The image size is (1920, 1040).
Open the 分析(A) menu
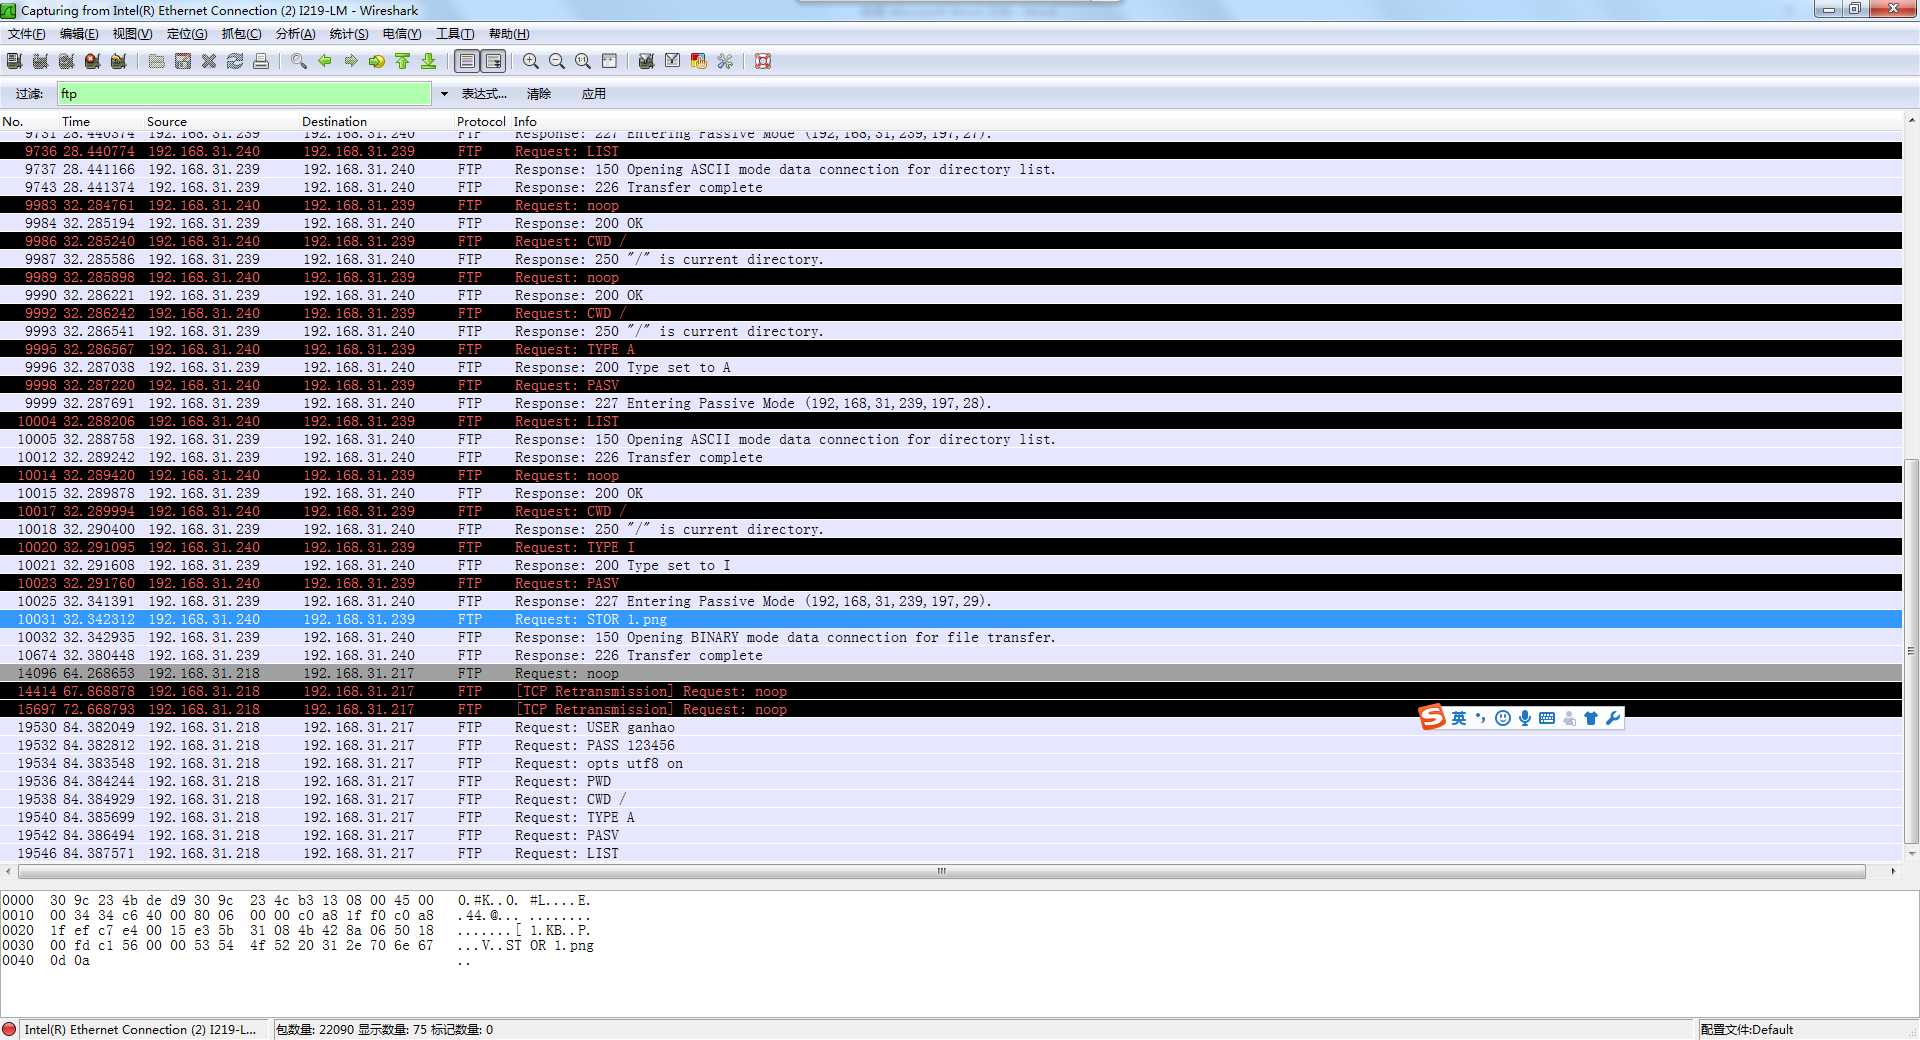(x=295, y=34)
